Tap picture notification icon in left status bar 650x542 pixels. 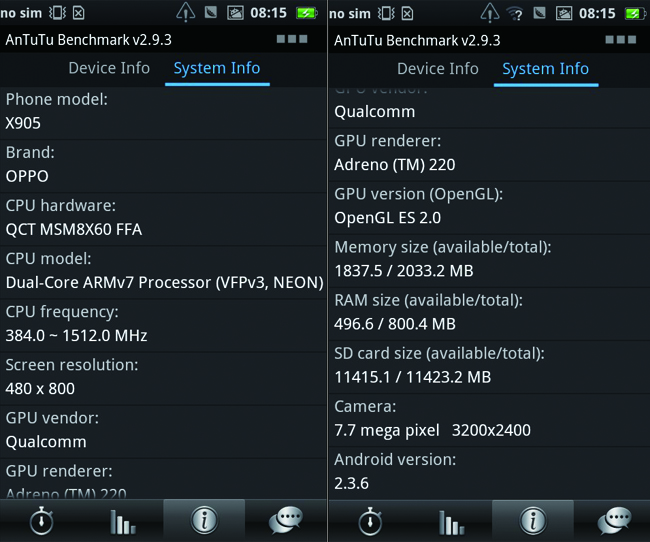point(235,13)
